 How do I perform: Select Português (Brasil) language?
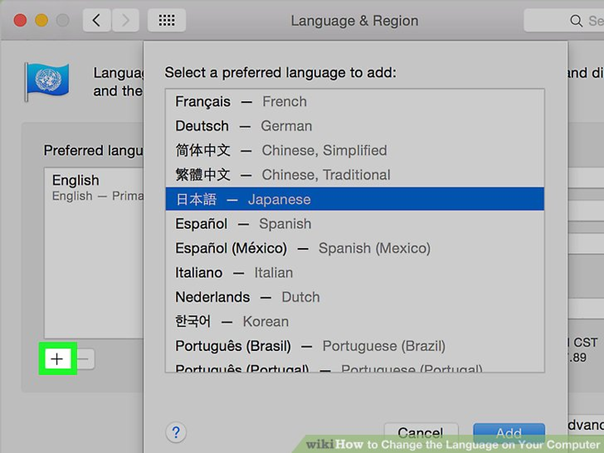point(355,346)
